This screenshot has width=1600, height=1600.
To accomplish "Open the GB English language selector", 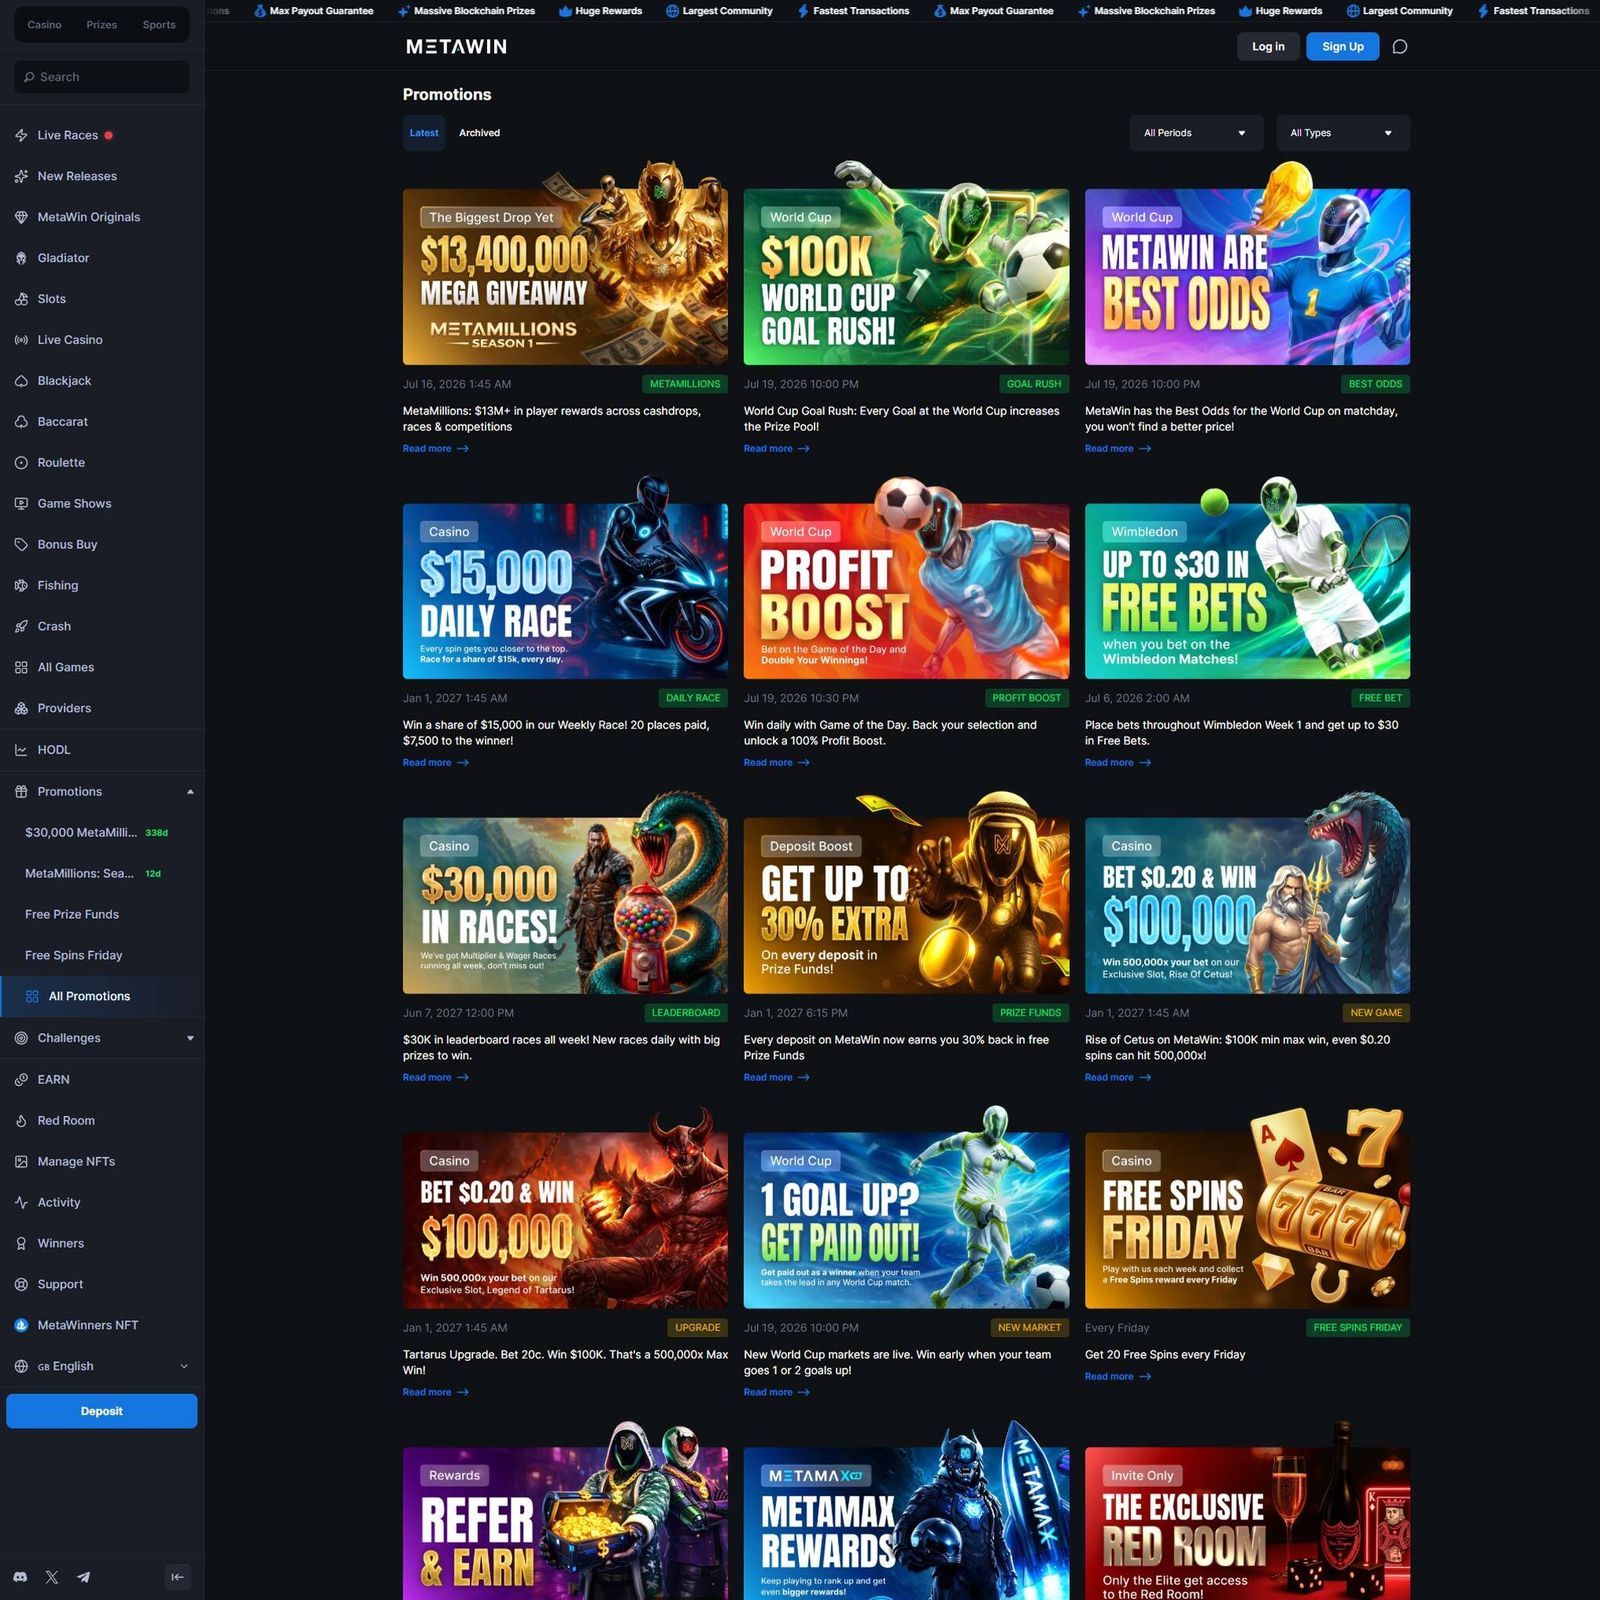I will pos(102,1367).
